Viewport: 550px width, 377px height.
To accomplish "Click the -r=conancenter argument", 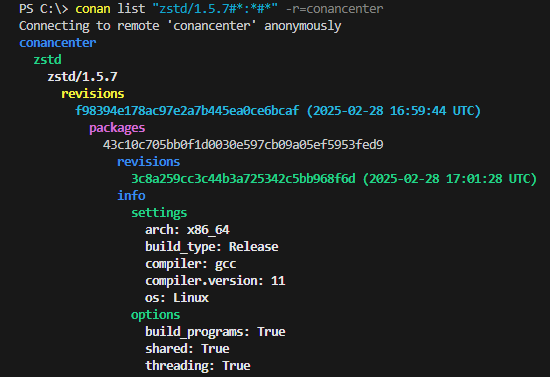I will click(335, 8).
